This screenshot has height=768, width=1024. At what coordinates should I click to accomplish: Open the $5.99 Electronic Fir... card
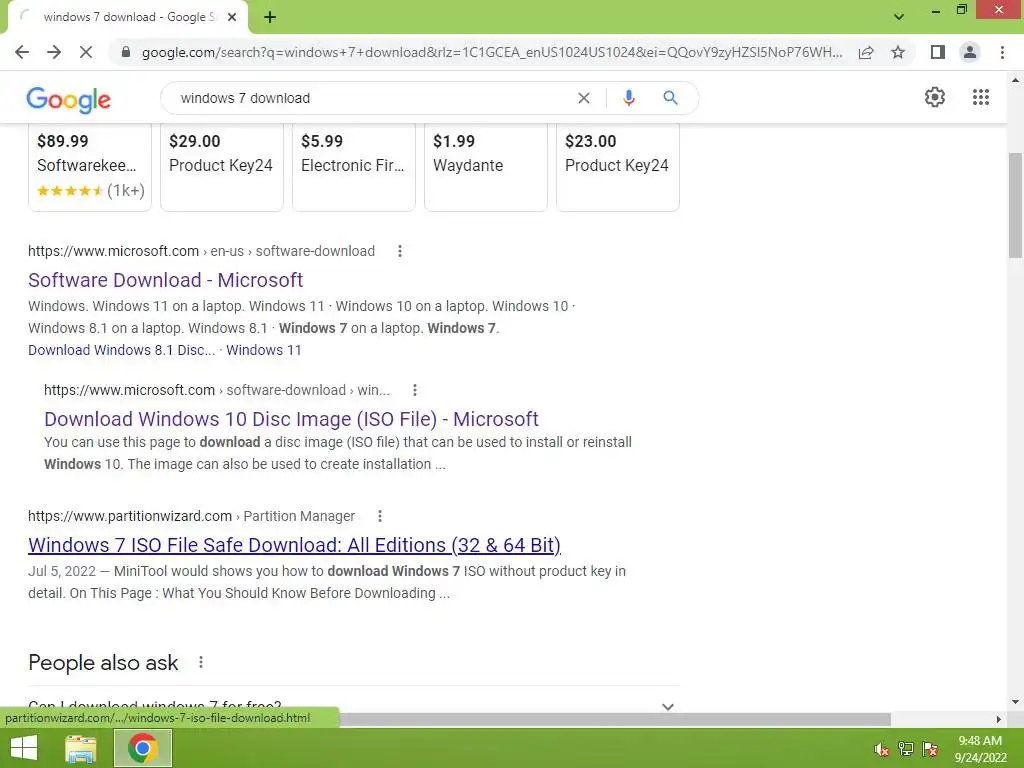point(354,167)
